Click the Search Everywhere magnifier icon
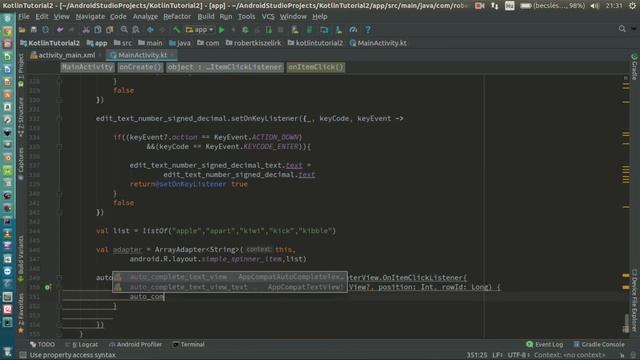Screen dimensions: 640x360 (622, 29)
